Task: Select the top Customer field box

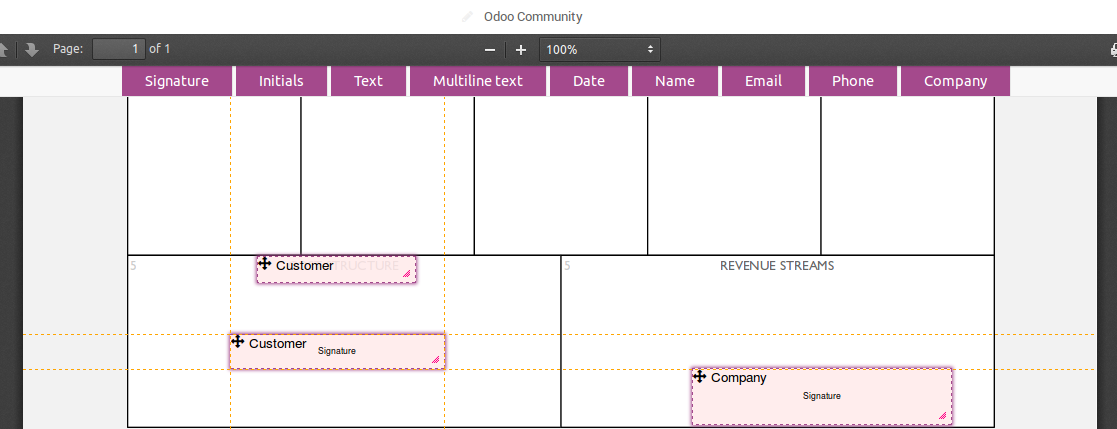Action: 336,269
